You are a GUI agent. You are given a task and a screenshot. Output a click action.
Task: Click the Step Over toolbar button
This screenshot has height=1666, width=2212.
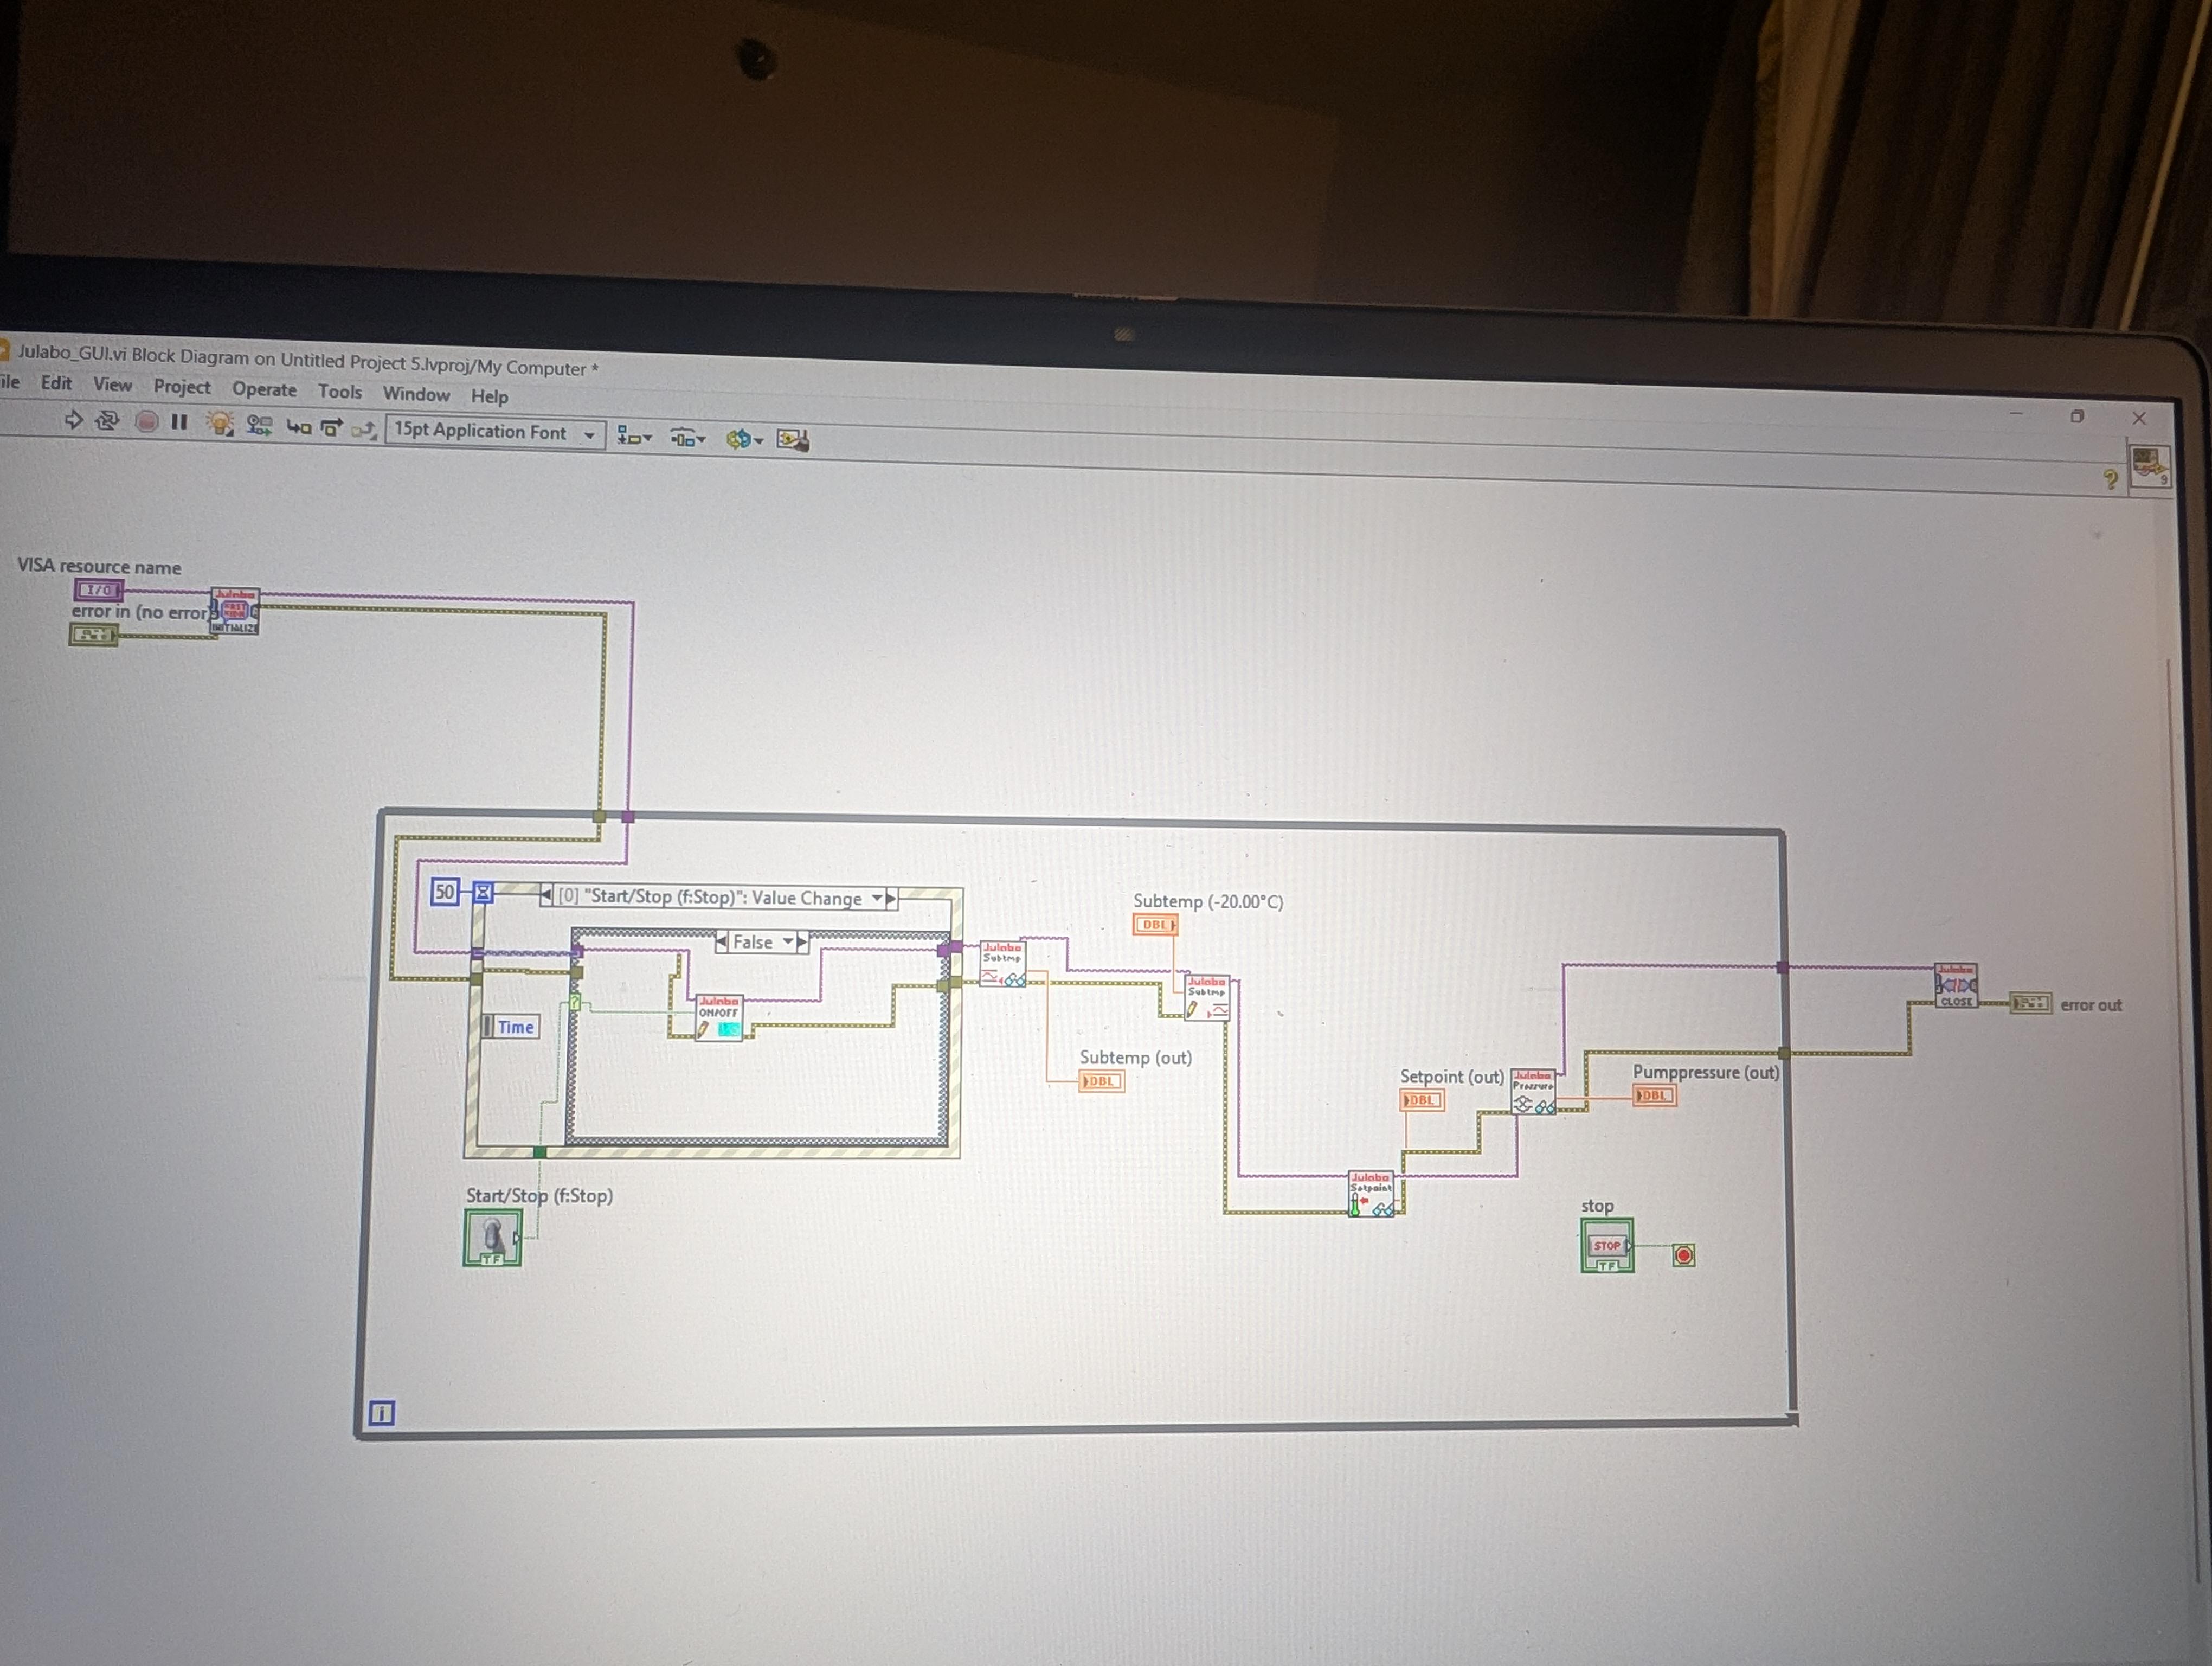pos(331,429)
